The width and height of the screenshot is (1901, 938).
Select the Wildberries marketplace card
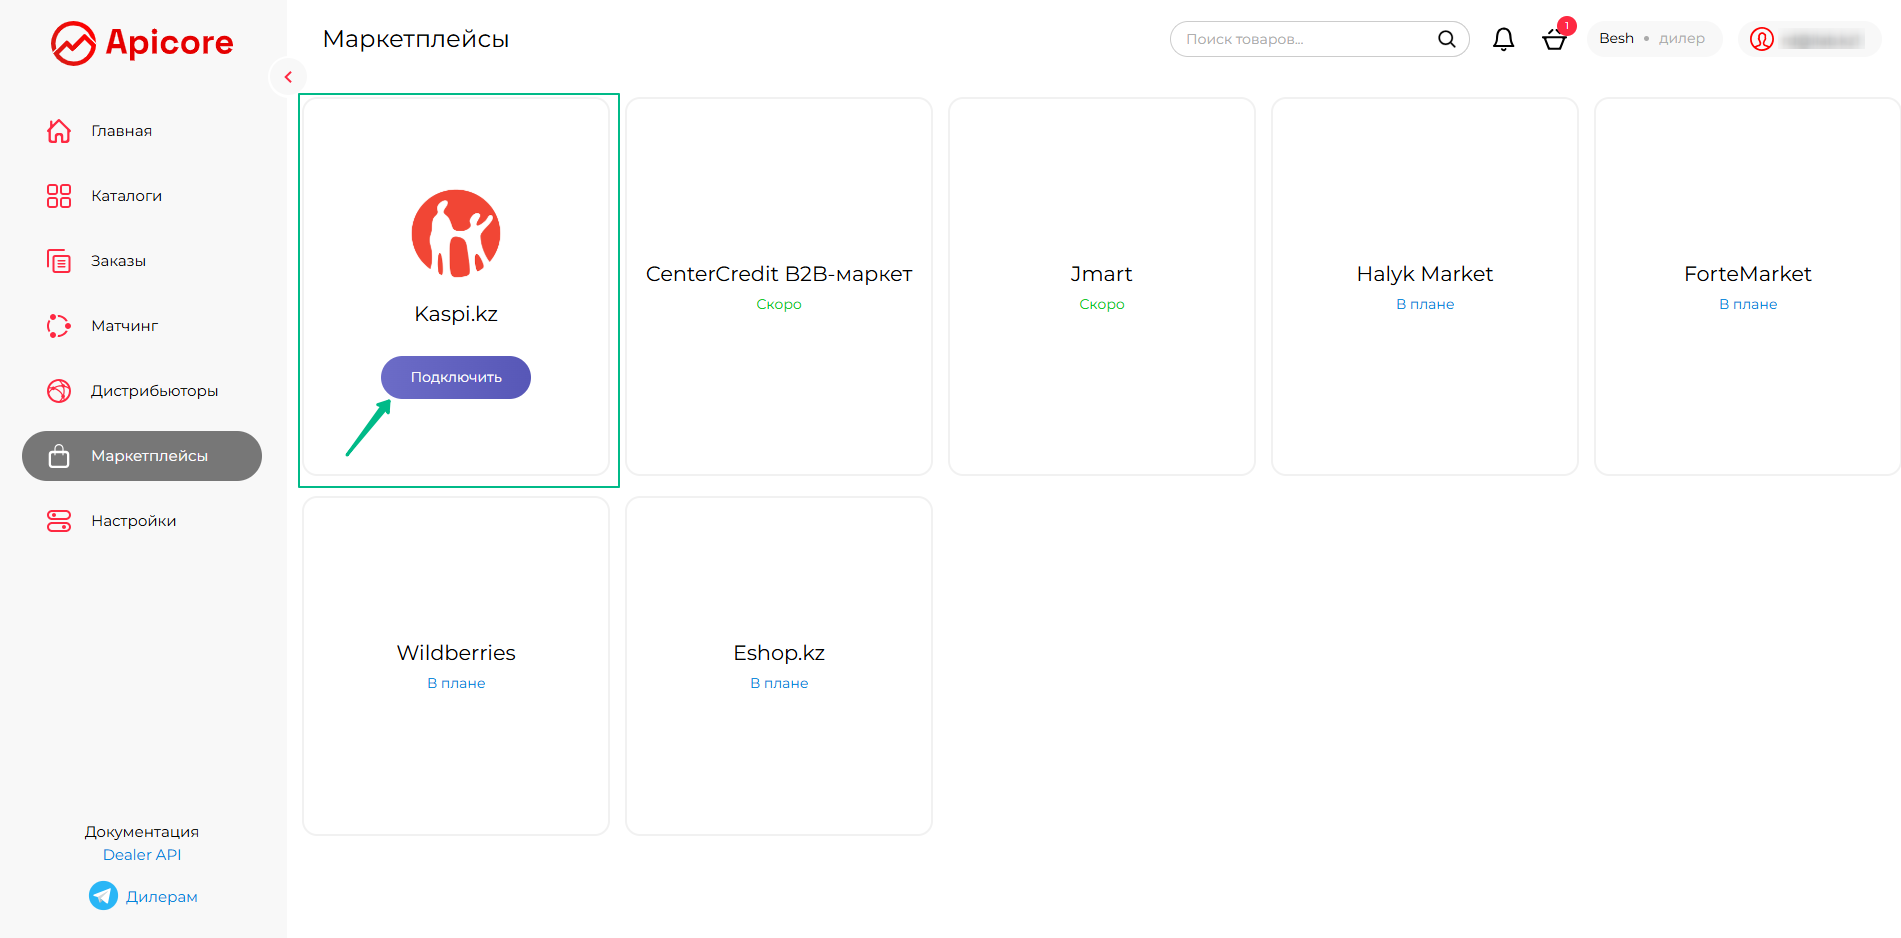click(x=456, y=665)
